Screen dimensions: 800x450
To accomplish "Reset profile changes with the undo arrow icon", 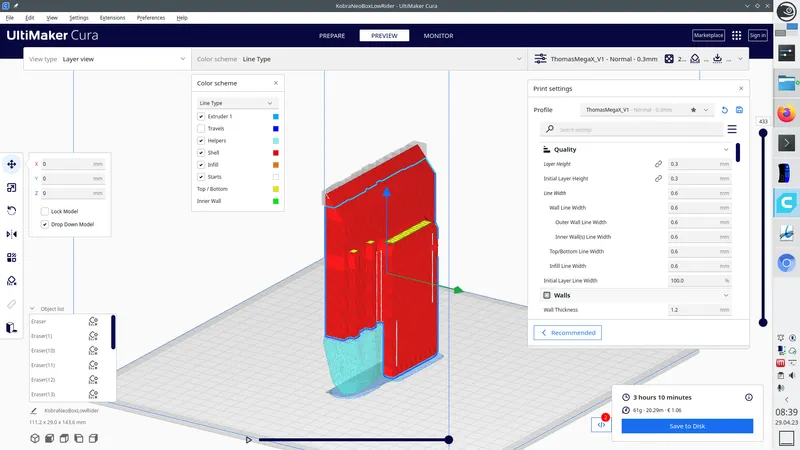I will click(725, 109).
